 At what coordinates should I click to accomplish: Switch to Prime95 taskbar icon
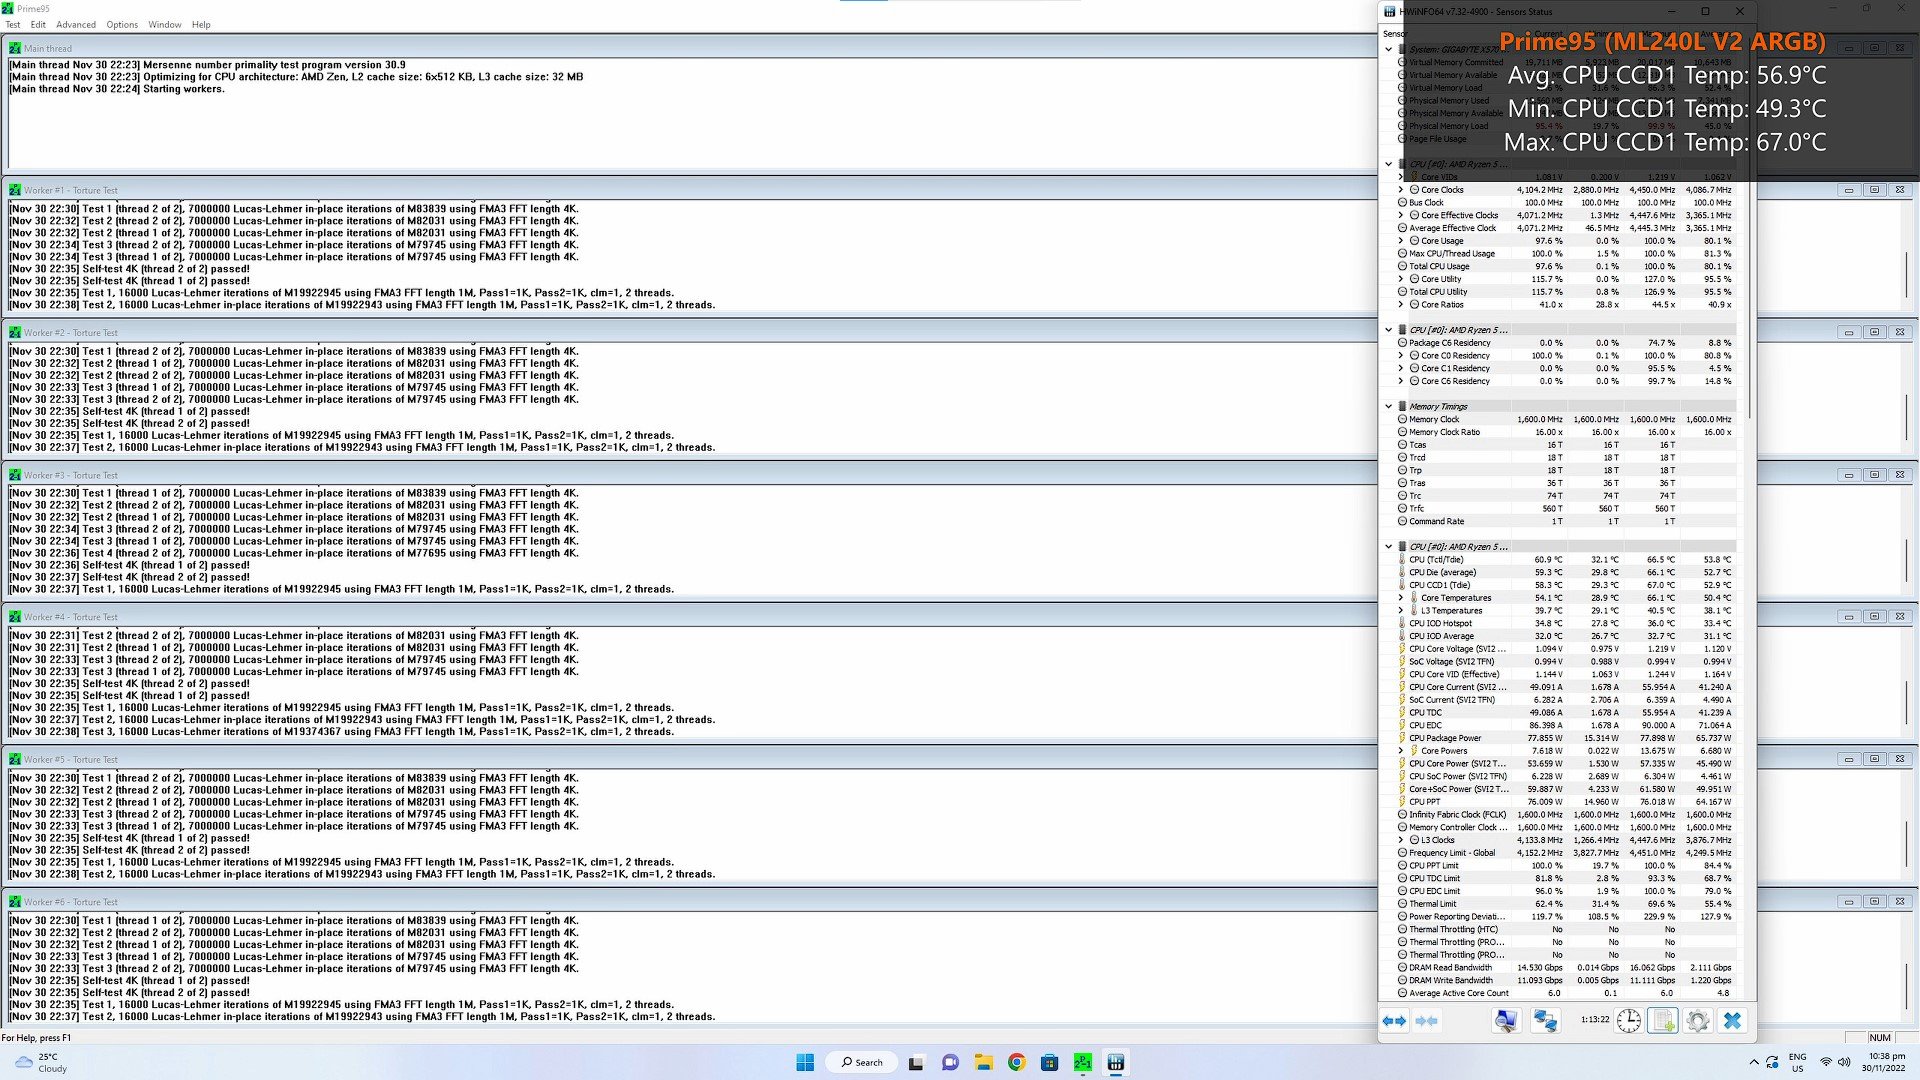(x=1082, y=1062)
